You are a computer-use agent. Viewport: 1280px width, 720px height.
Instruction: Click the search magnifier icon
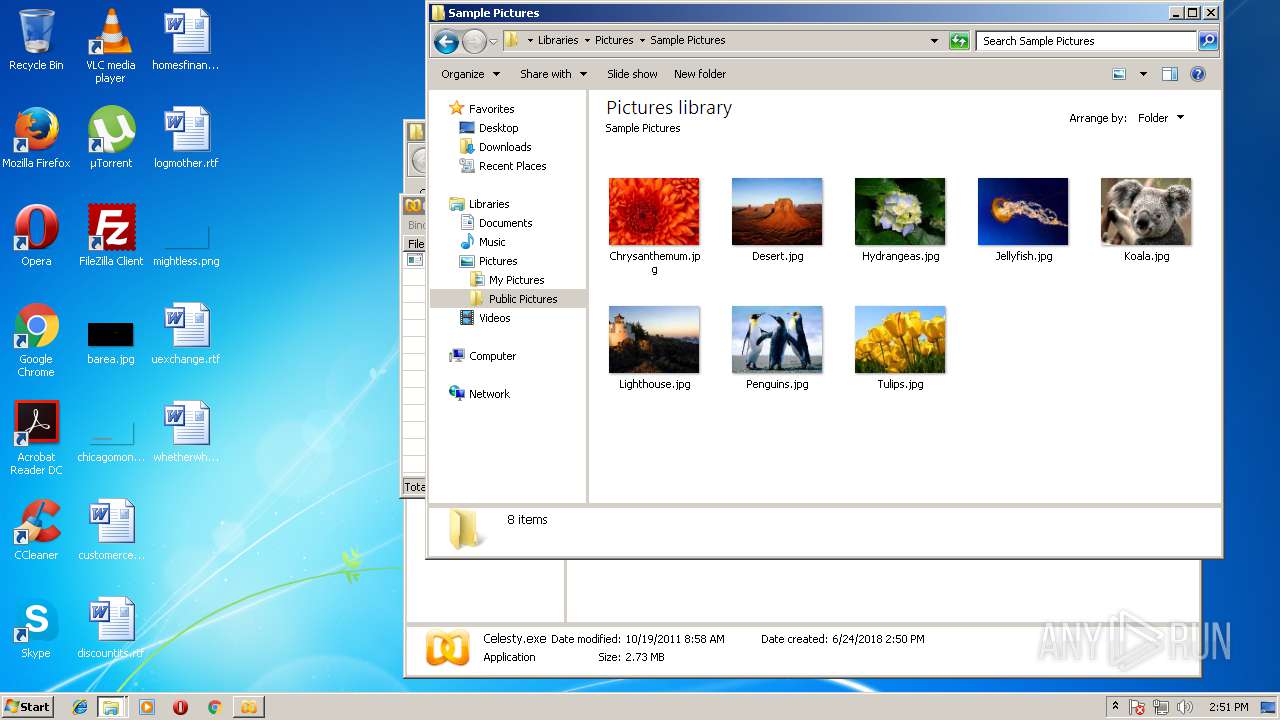pos(1208,41)
